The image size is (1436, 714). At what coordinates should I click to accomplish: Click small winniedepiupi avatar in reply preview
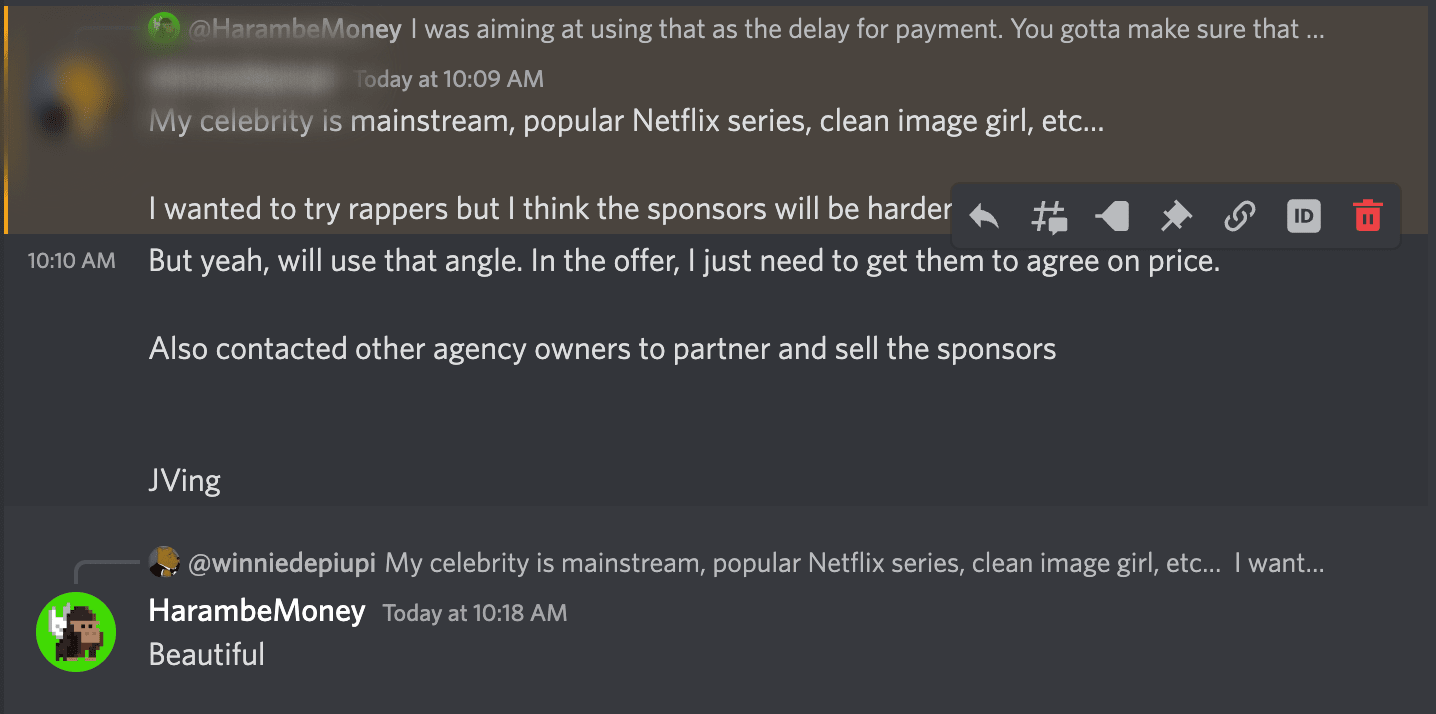164,562
